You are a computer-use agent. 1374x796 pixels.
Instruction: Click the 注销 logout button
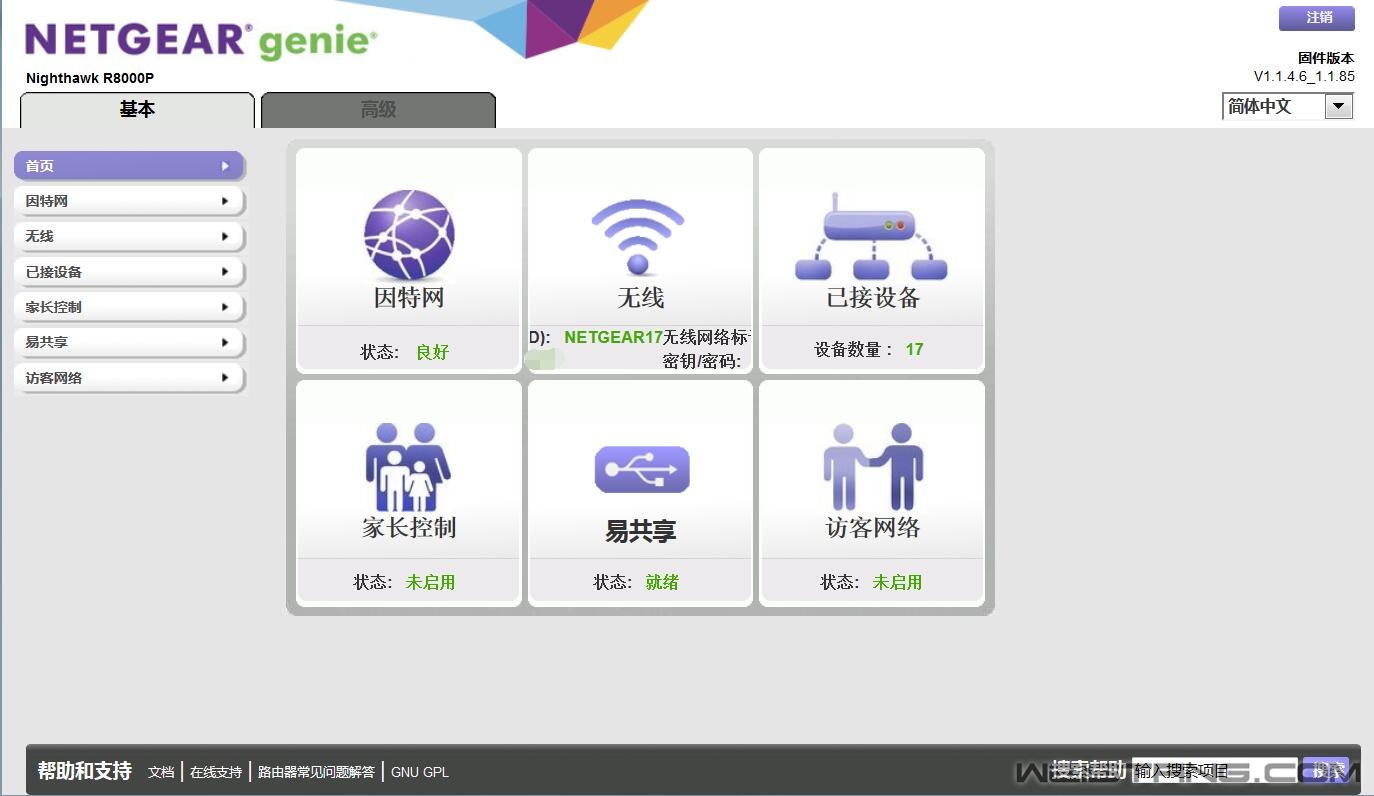point(1318,18)
